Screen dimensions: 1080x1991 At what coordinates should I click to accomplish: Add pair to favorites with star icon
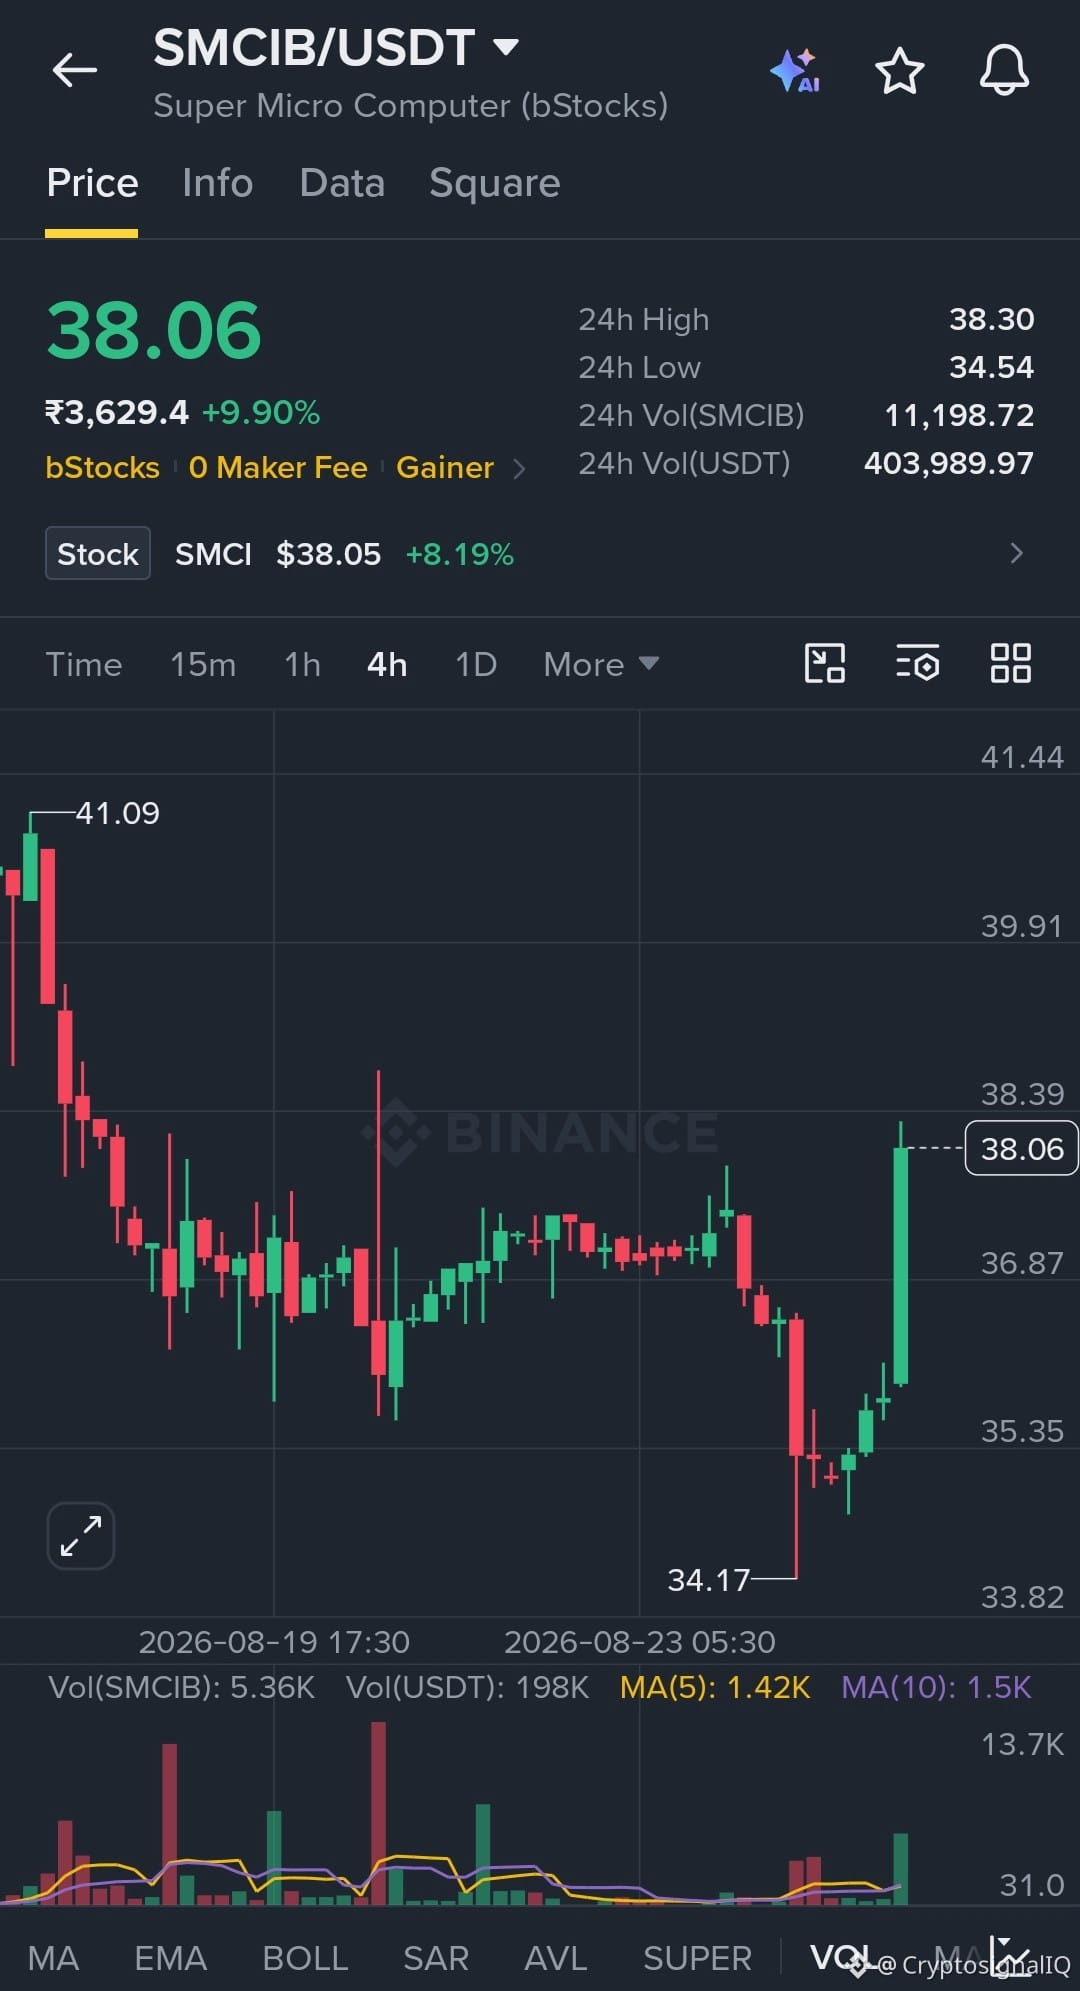coord(899,71)
